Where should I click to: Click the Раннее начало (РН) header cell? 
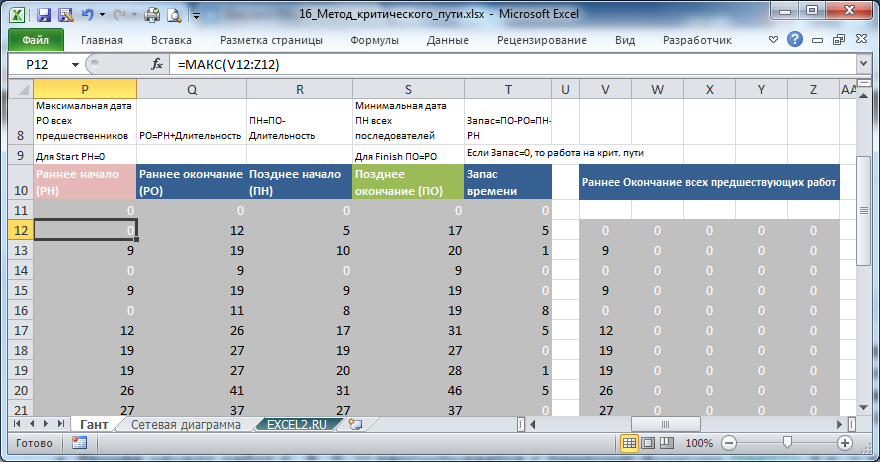[85, 182]
